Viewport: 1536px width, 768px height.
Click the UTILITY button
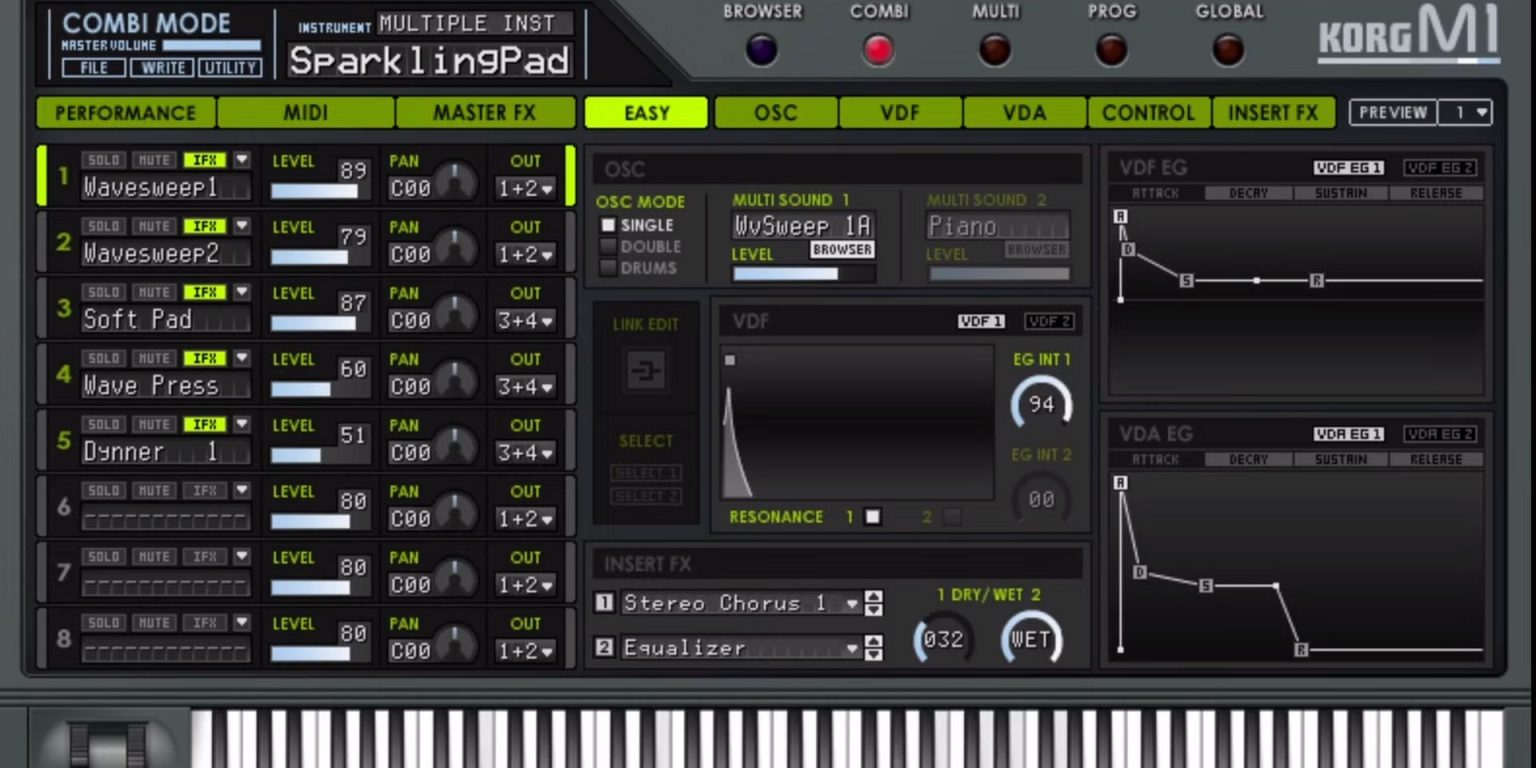(229, 68)
